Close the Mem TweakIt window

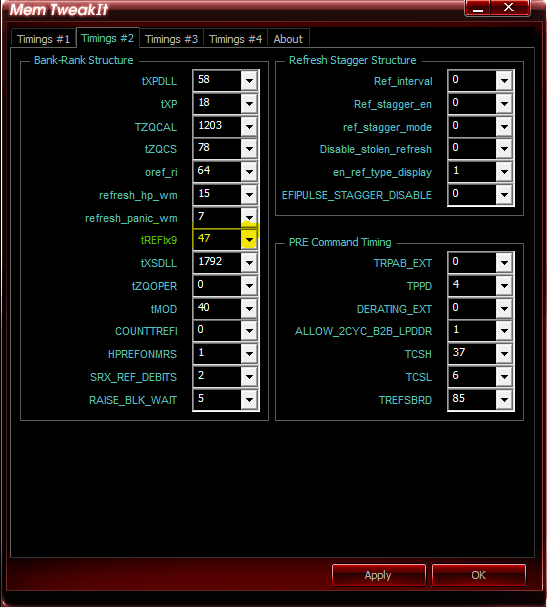509,8
